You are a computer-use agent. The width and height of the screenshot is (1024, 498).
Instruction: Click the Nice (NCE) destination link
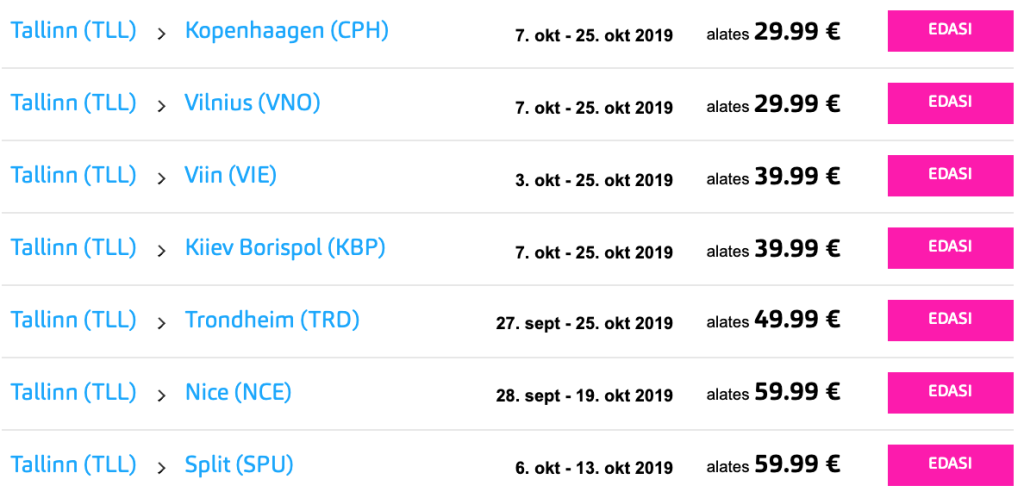[238, 393]
